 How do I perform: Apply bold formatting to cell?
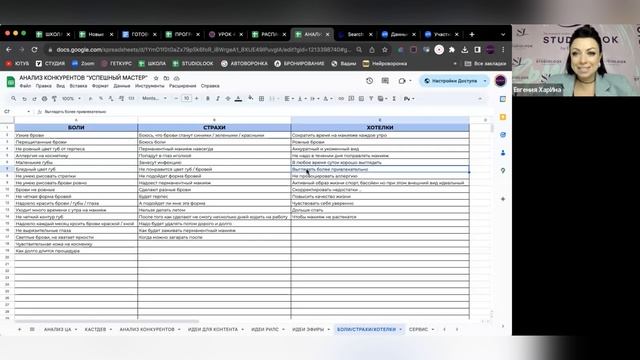pos(207,98)
